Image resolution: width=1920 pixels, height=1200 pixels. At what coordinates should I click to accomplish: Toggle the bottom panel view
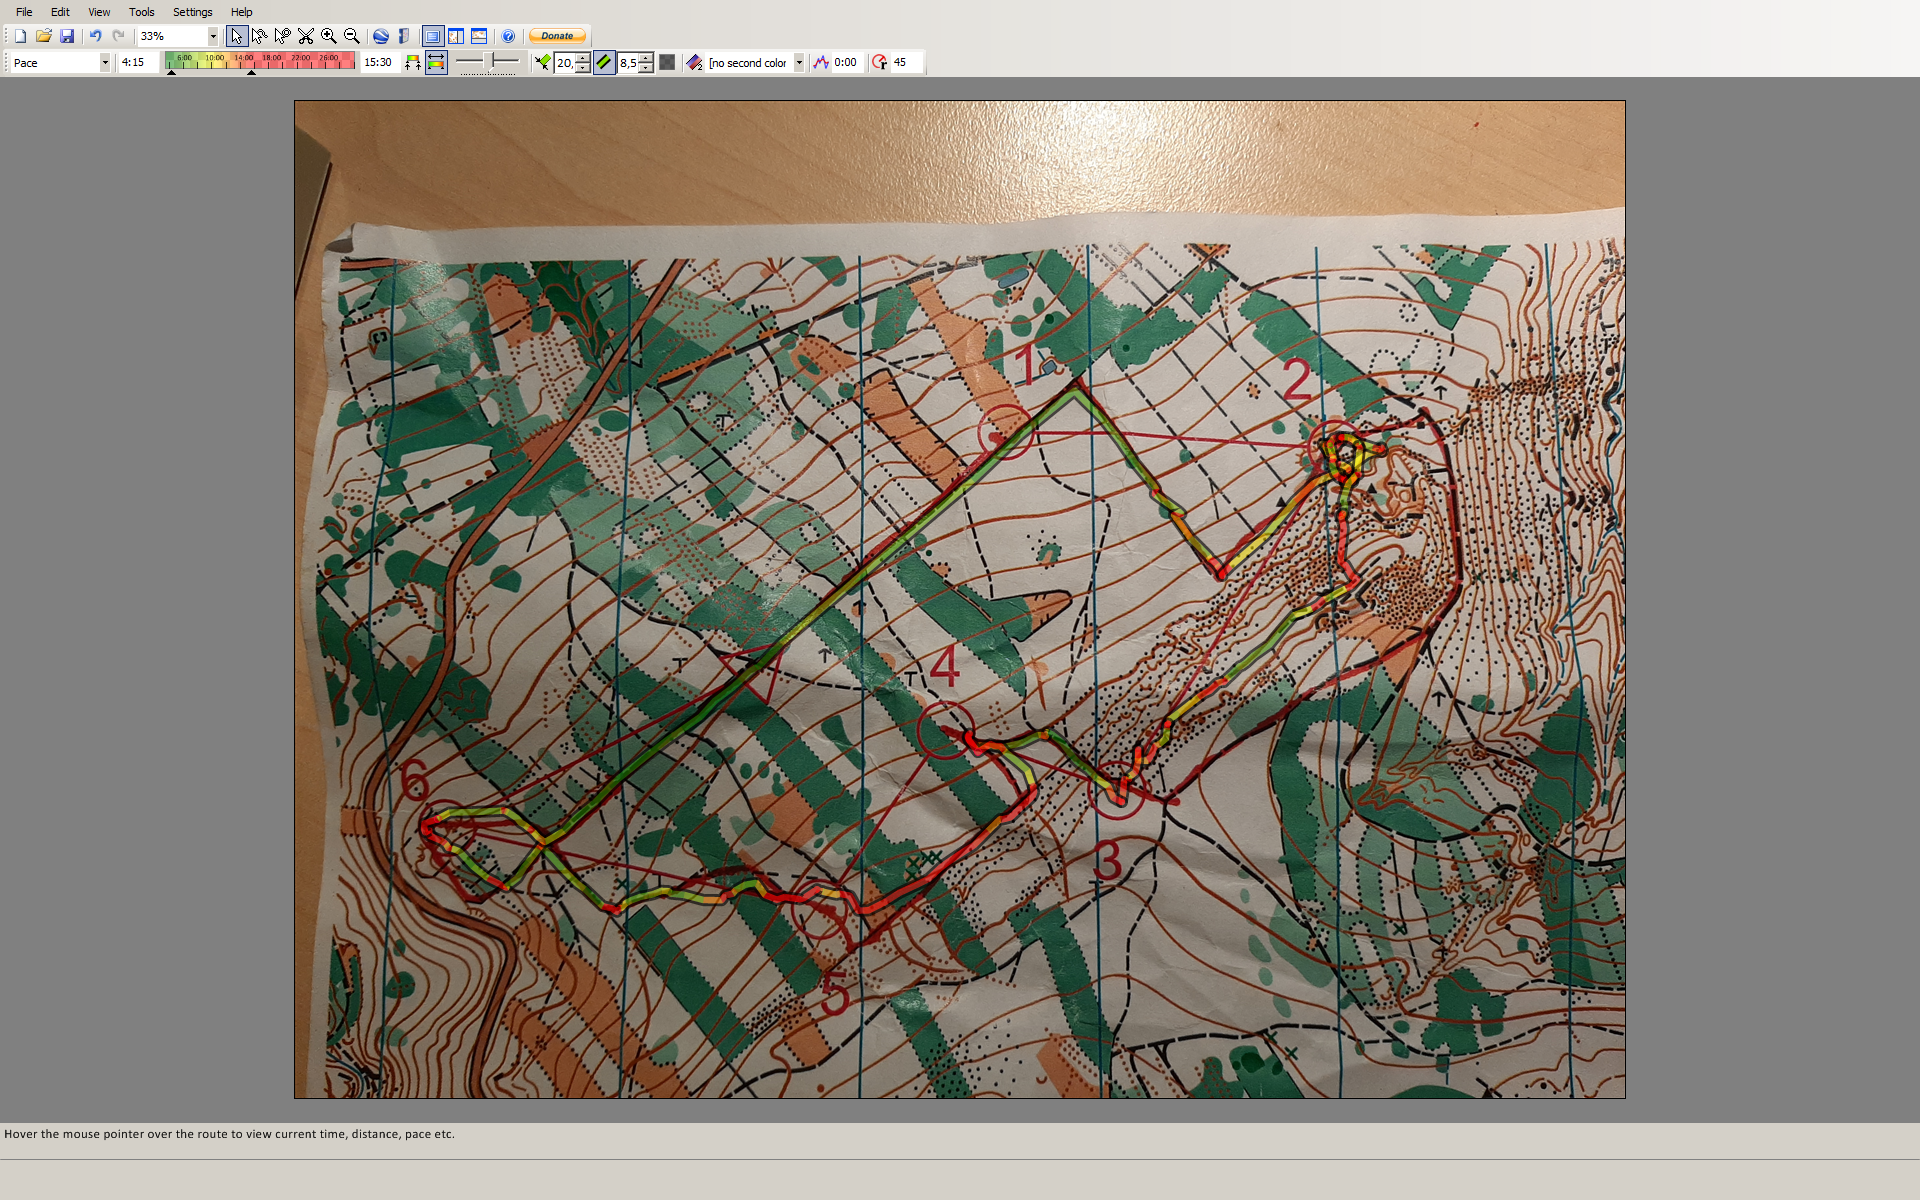tap(479, 36)
